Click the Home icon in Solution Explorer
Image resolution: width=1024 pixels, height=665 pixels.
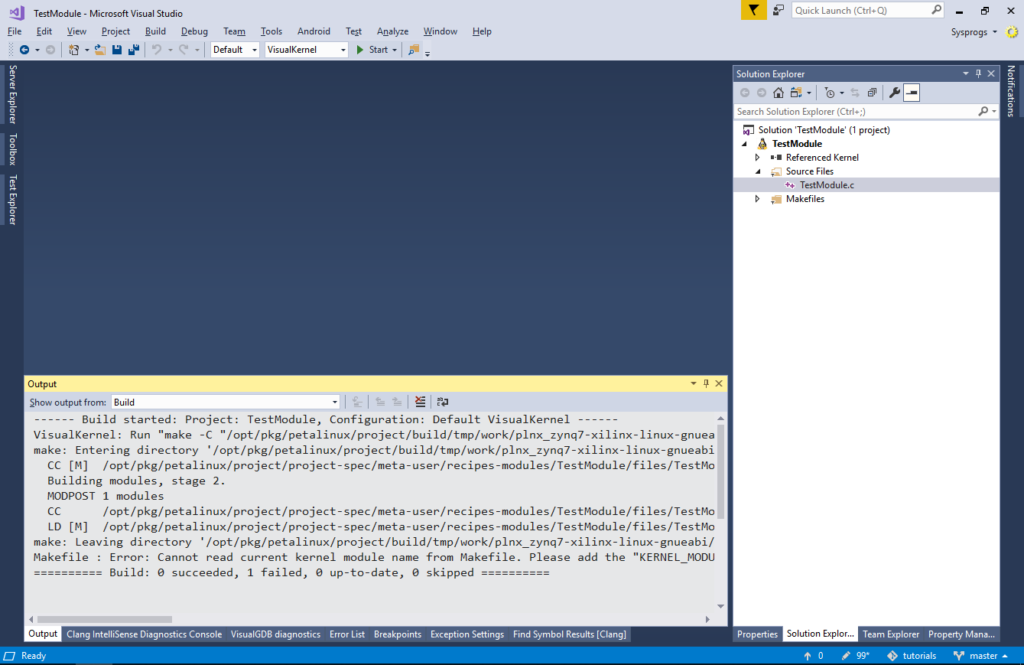[x=778, y=93]
